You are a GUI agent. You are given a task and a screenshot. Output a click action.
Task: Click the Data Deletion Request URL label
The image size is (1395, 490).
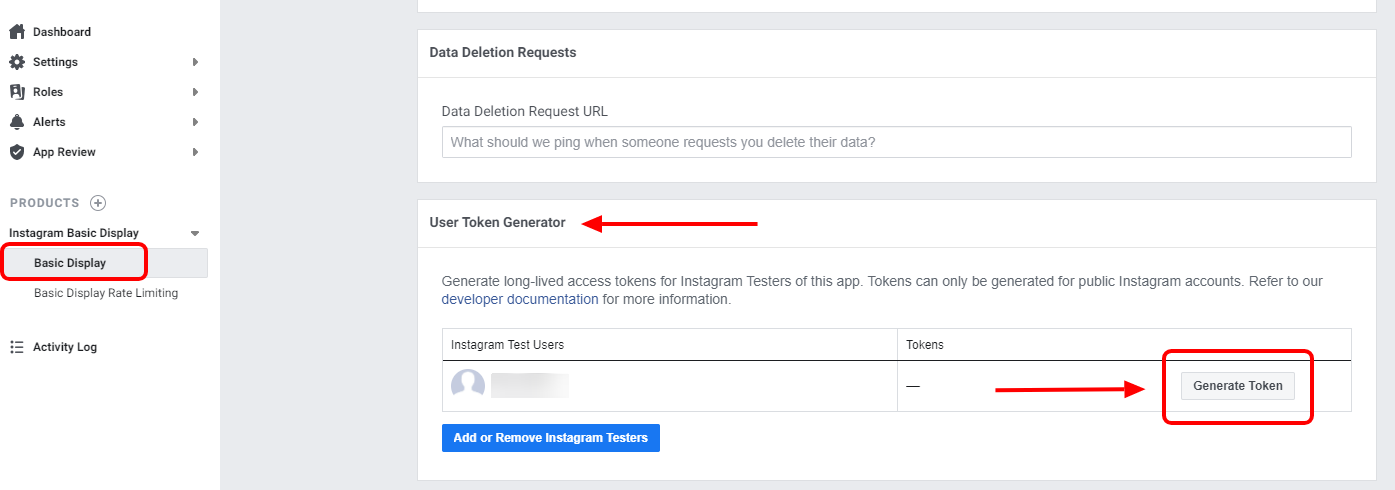coord(525,111)
